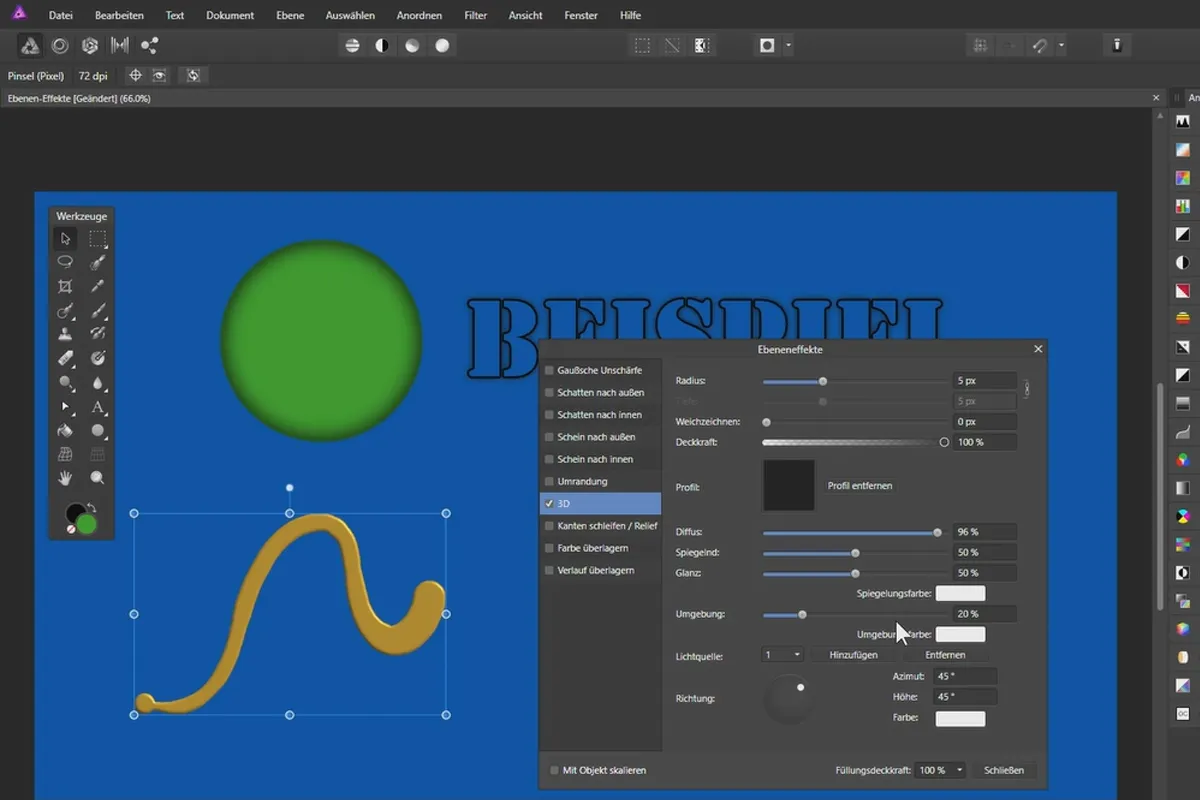Select the rectangular marquee tool

98,238
